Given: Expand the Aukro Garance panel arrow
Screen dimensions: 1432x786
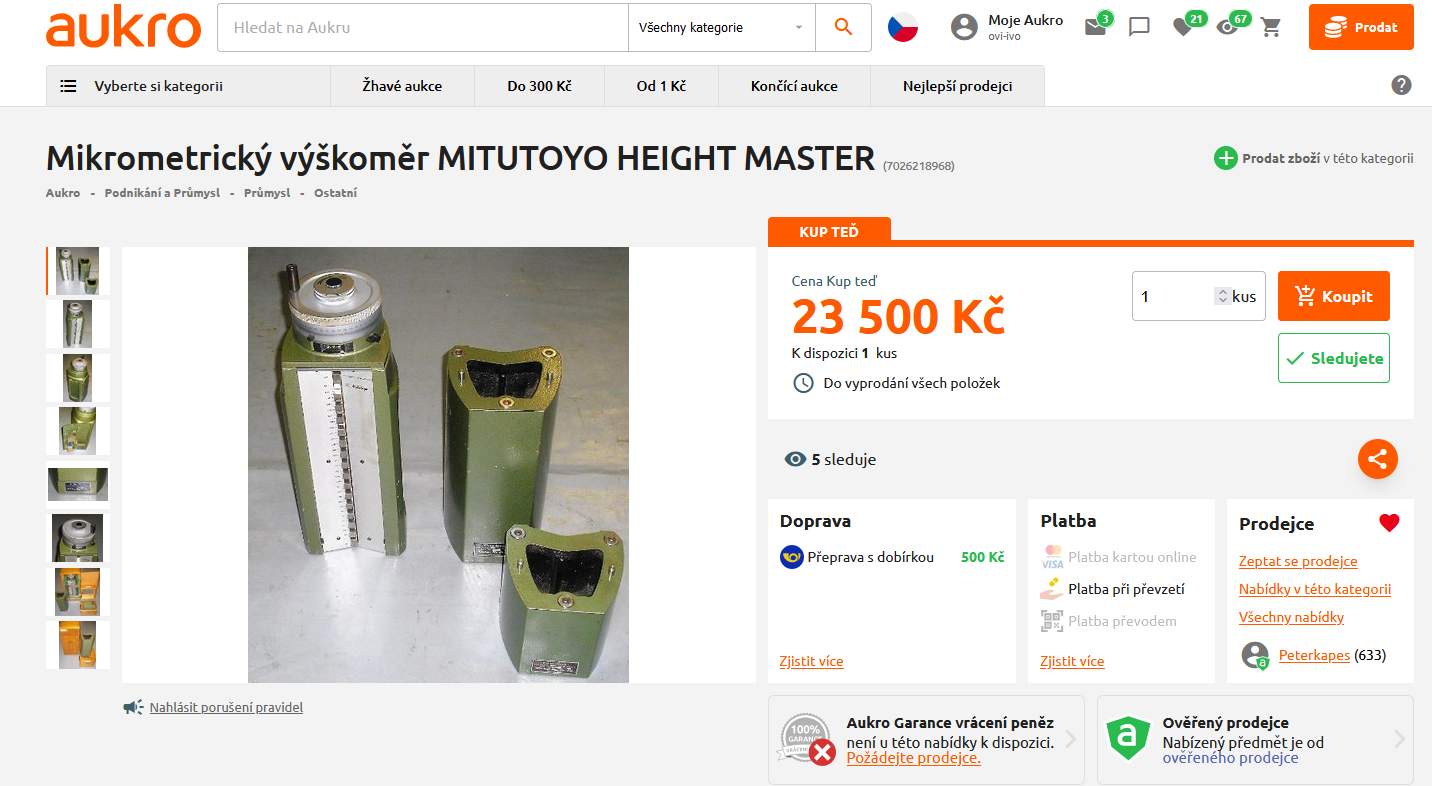Looking at the screenshot, I should point(1070,740).
